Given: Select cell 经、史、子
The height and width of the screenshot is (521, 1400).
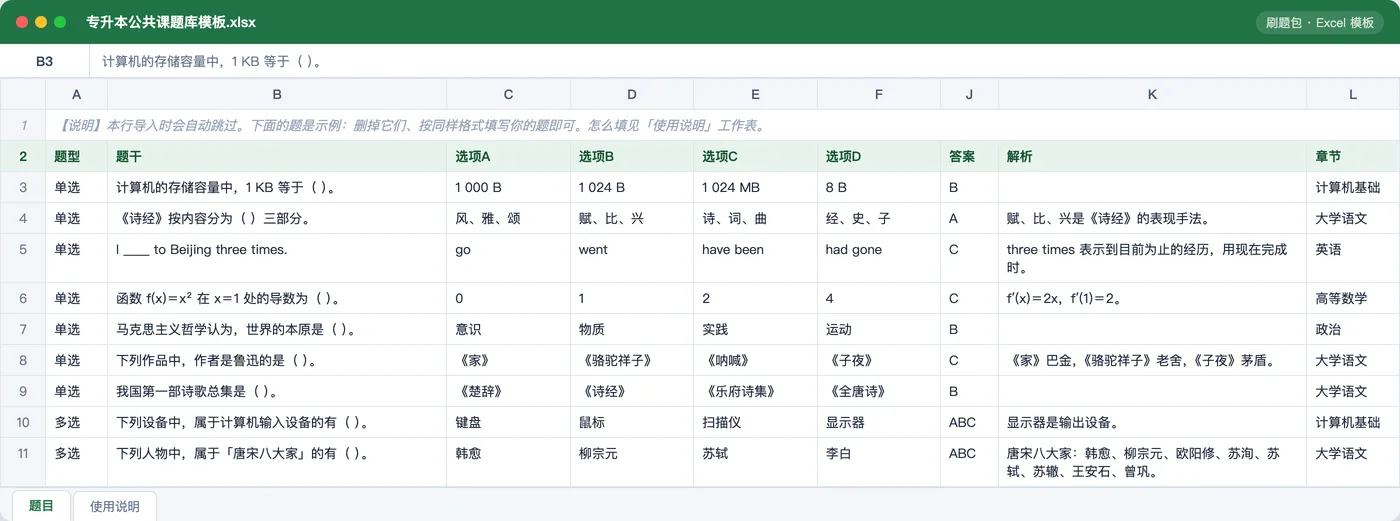Looking at the screenshot, I should point(879,218).
